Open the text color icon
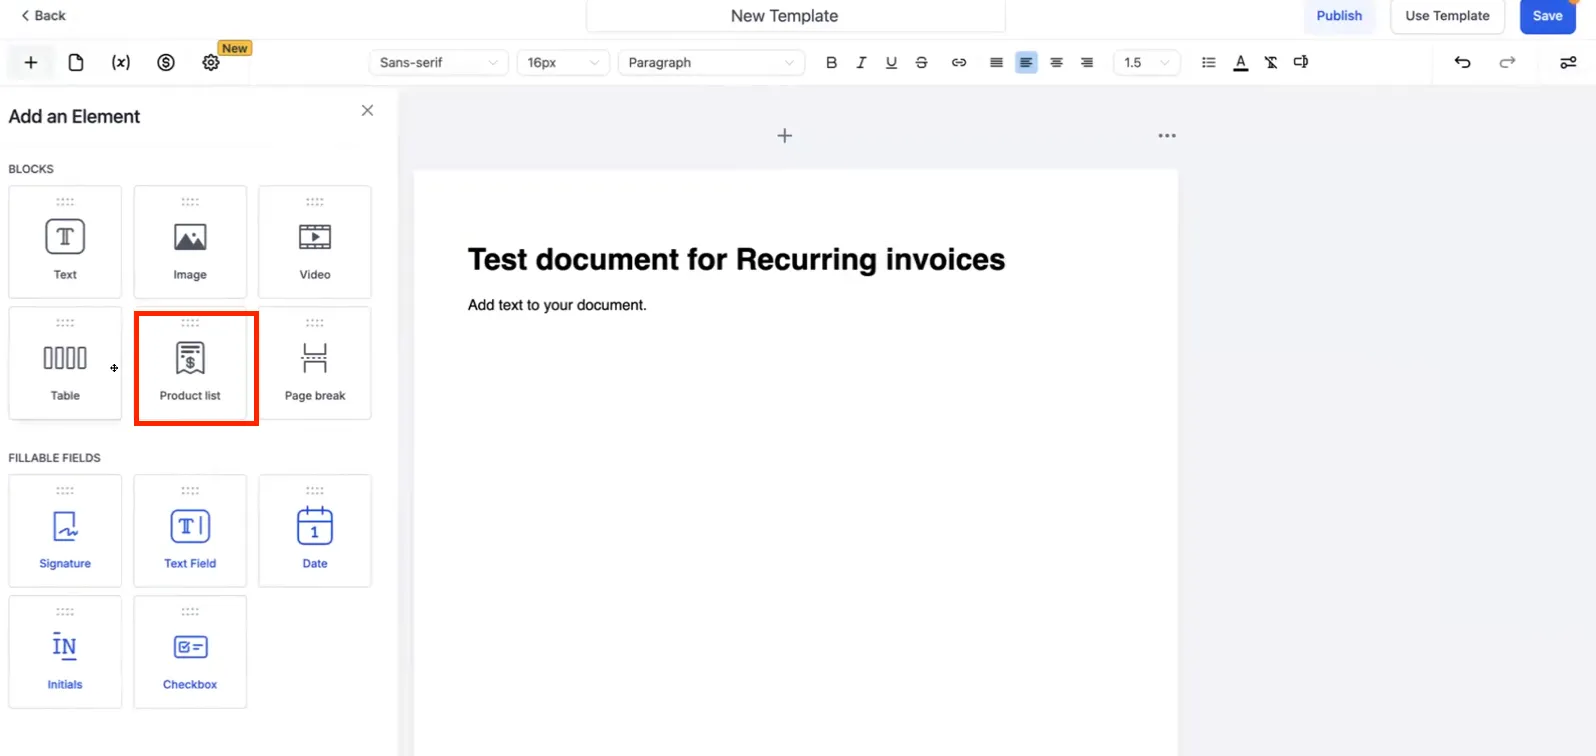This screenshot has width=1596, height=756. coord(1240,62)
